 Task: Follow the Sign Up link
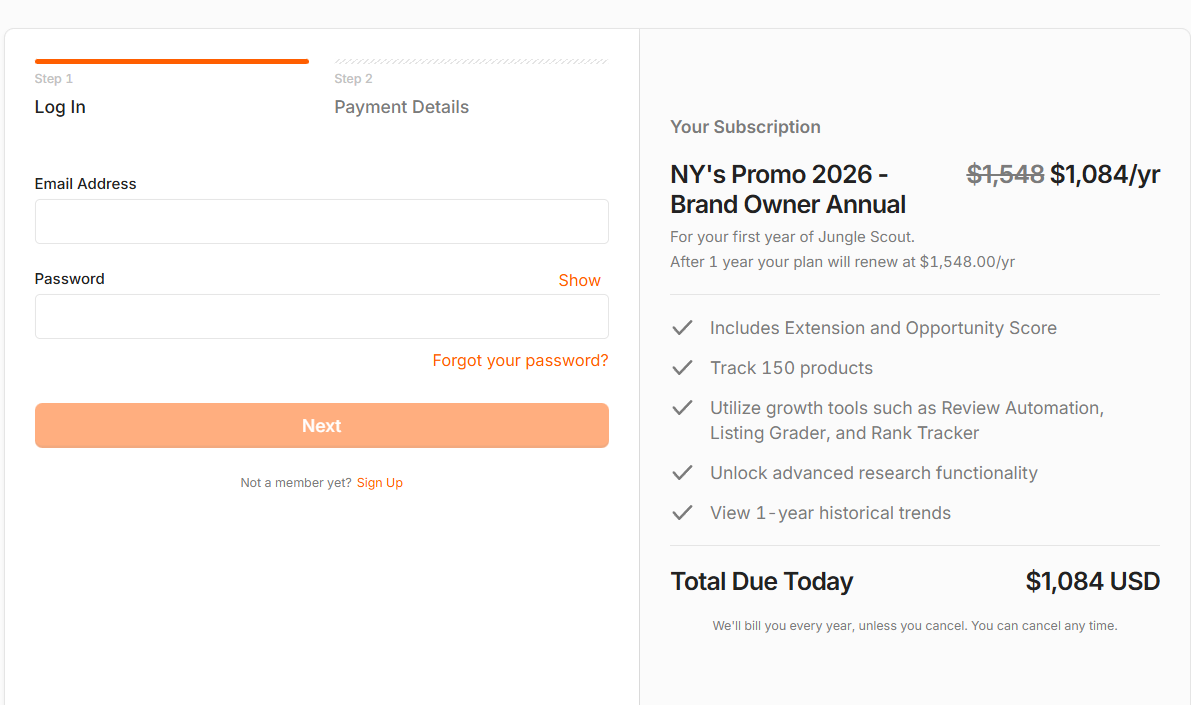click(380, 483)
